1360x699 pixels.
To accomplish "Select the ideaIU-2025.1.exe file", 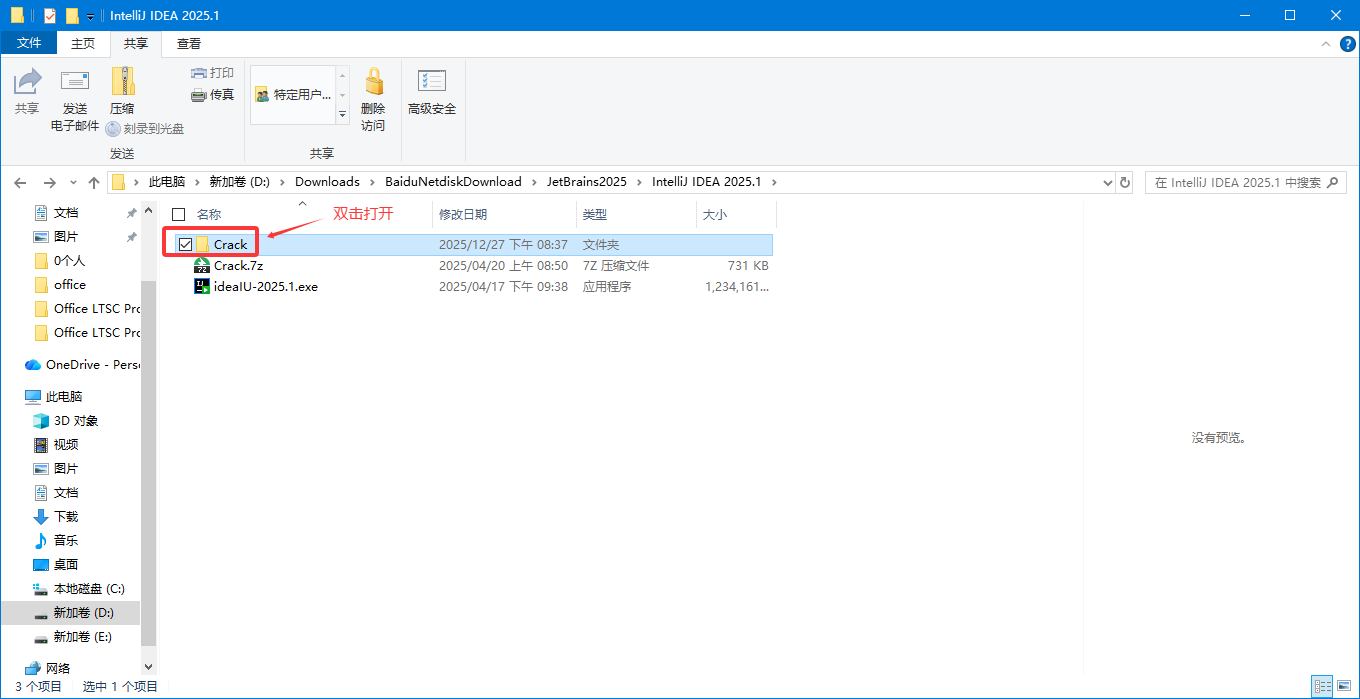I will pyautogui.click(x=266, y=287).
